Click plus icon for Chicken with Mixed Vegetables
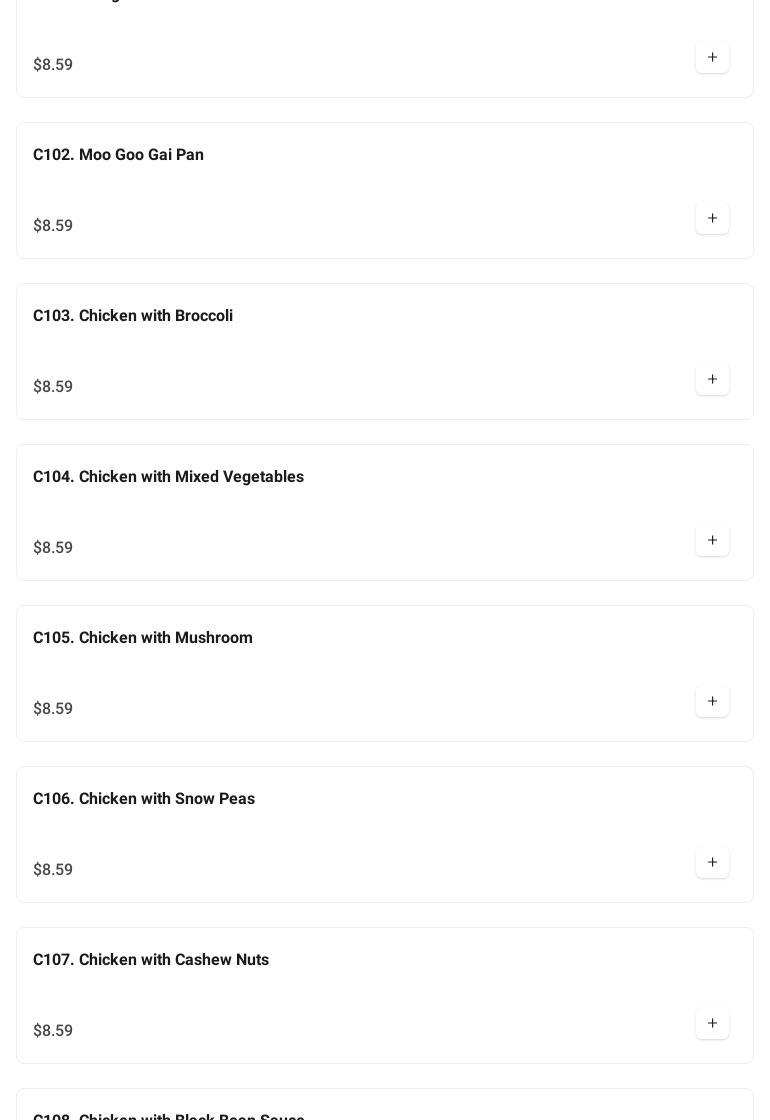The height and width of the screenshot is (1120, 770). (x=712, y=541)
